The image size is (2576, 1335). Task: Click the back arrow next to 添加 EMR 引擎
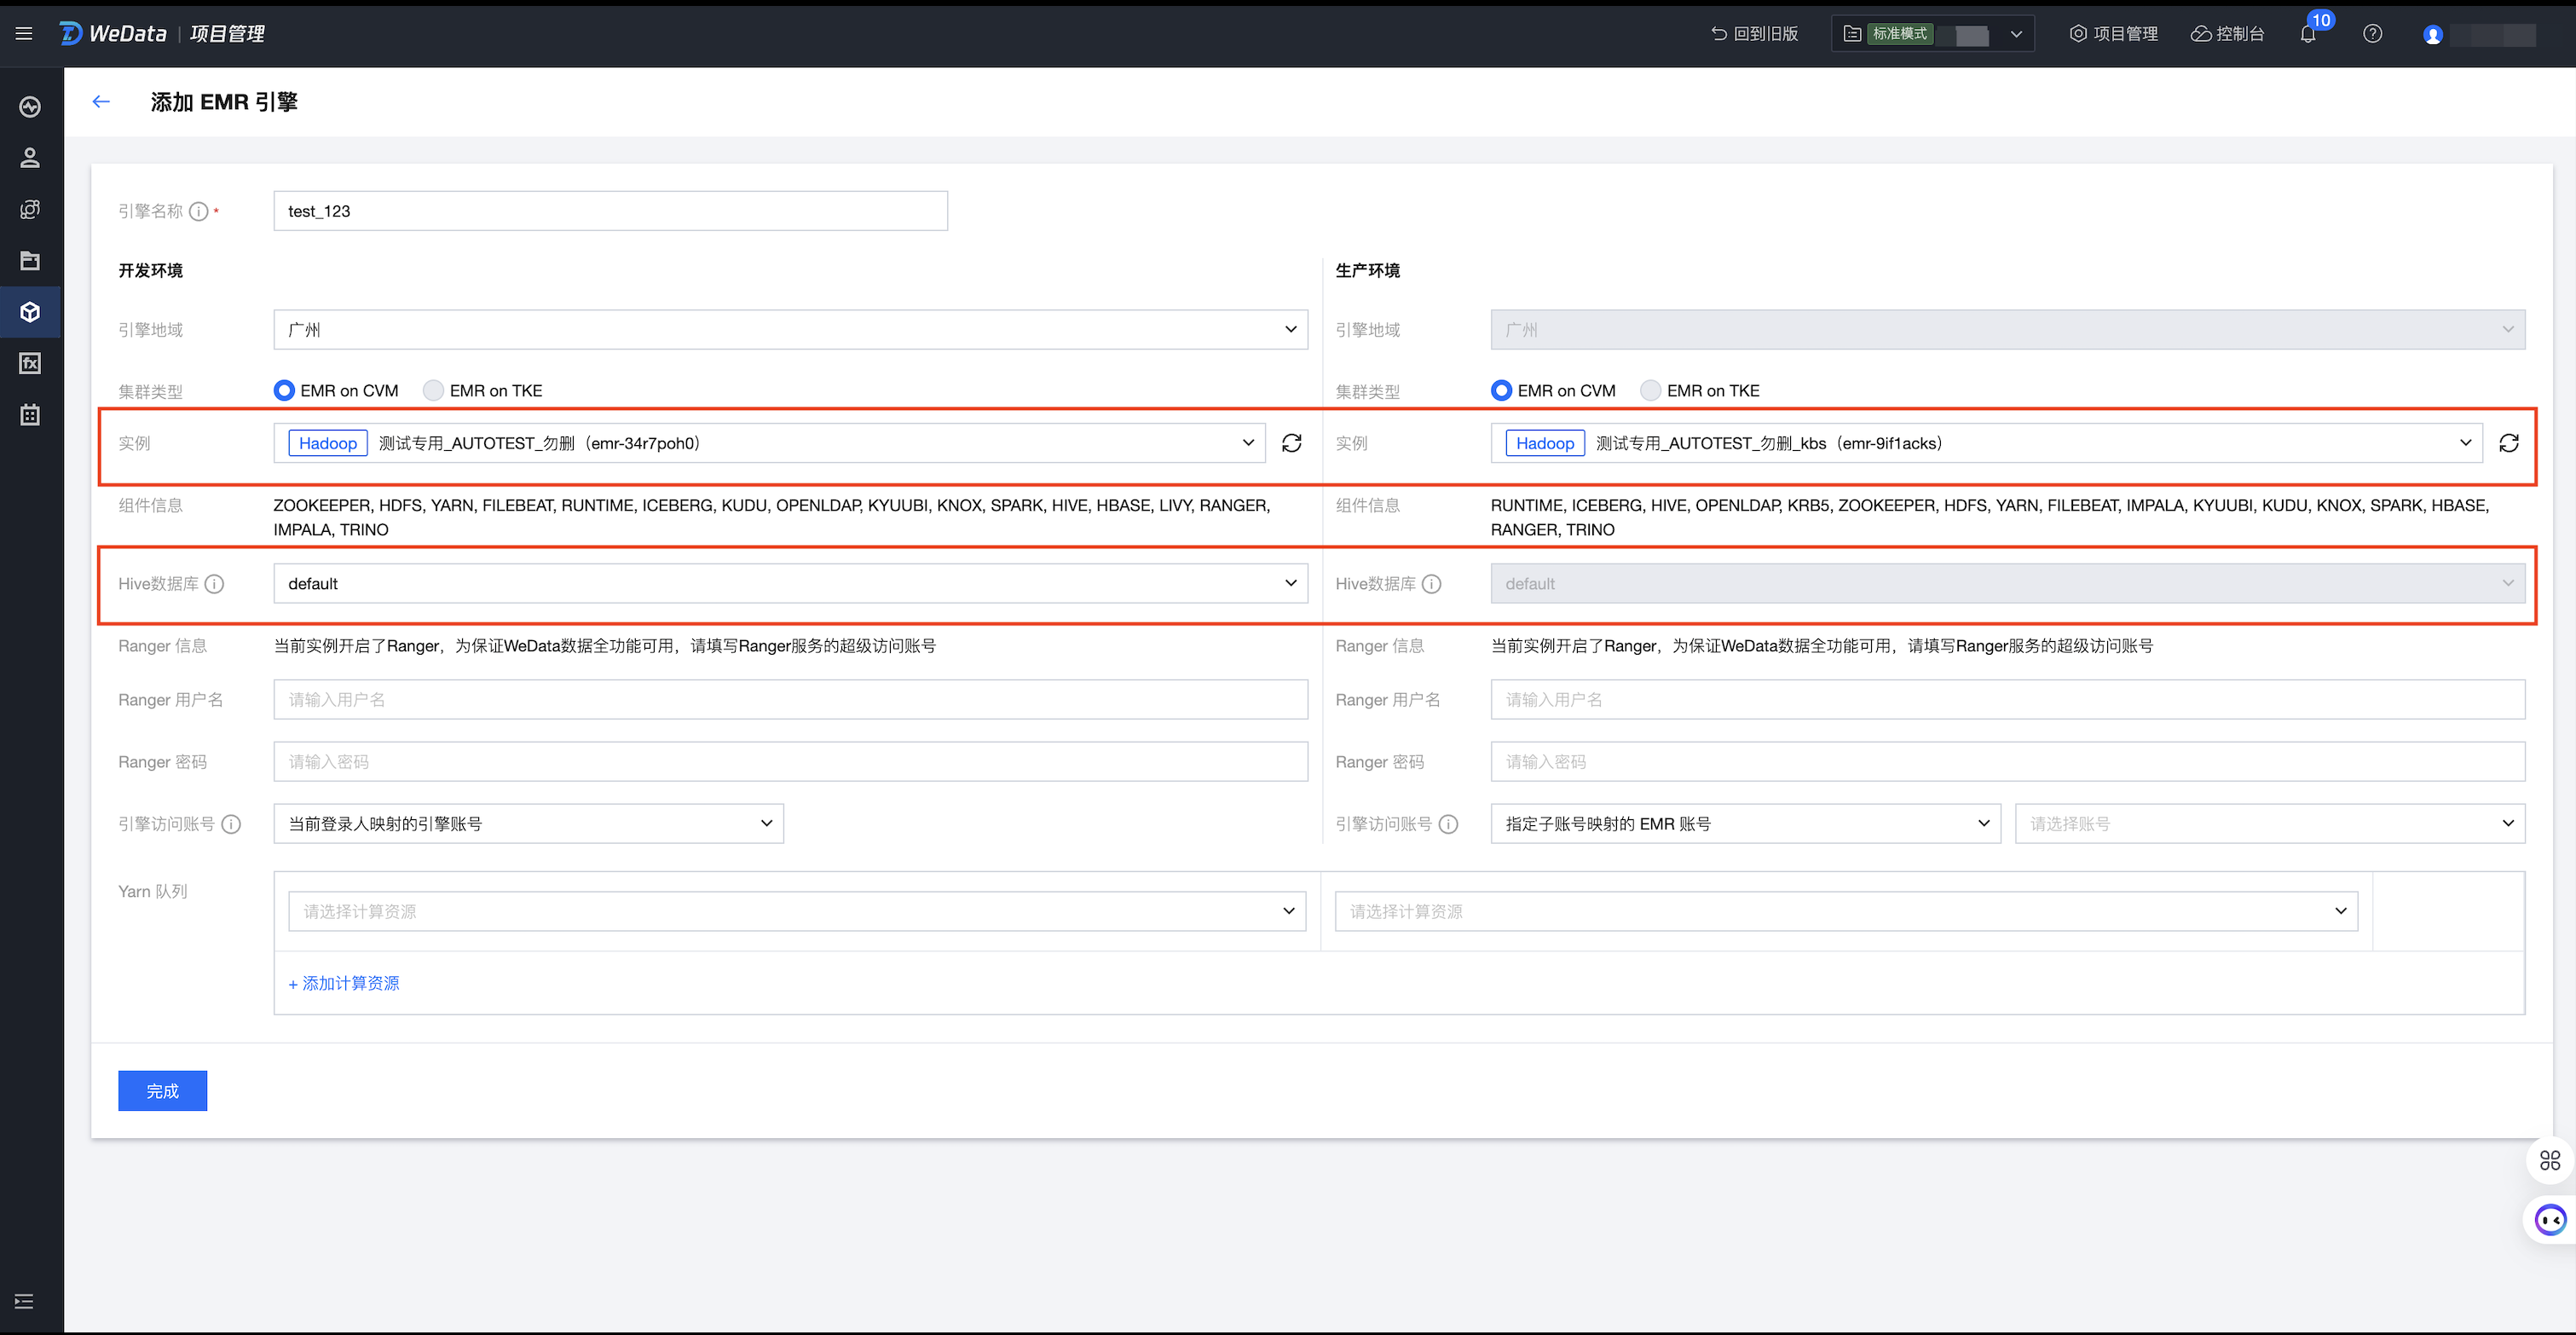(x=101, y=102)
